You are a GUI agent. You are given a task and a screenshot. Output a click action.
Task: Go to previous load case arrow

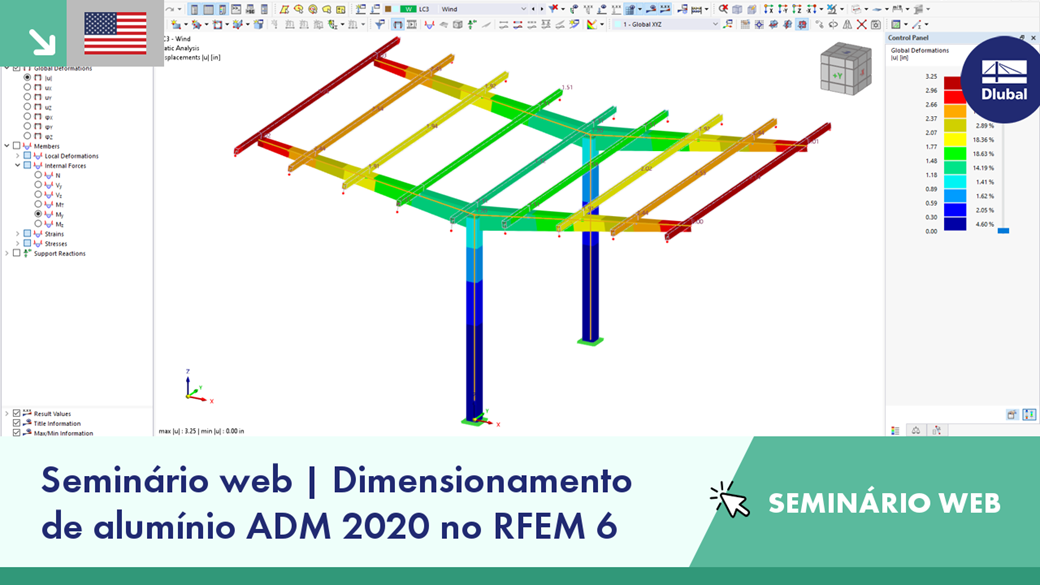(534, 9)
